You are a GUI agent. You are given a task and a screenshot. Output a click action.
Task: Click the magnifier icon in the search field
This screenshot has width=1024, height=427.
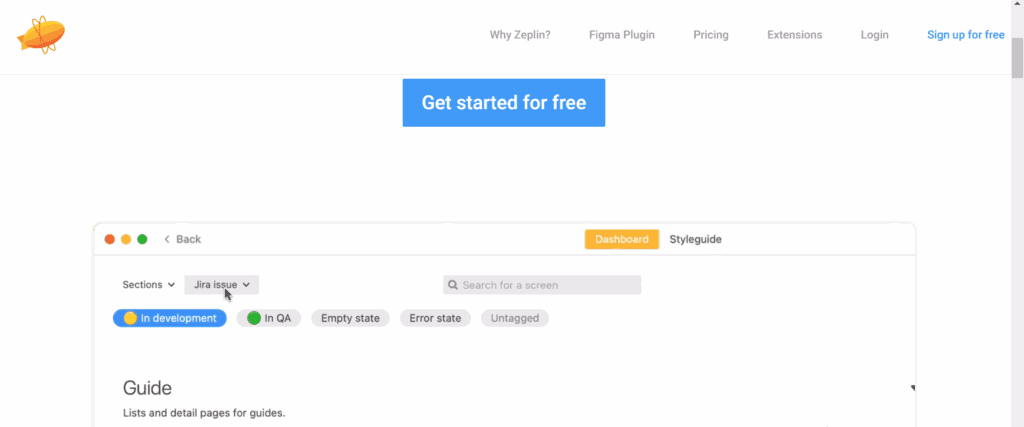[x=452, y=285]
